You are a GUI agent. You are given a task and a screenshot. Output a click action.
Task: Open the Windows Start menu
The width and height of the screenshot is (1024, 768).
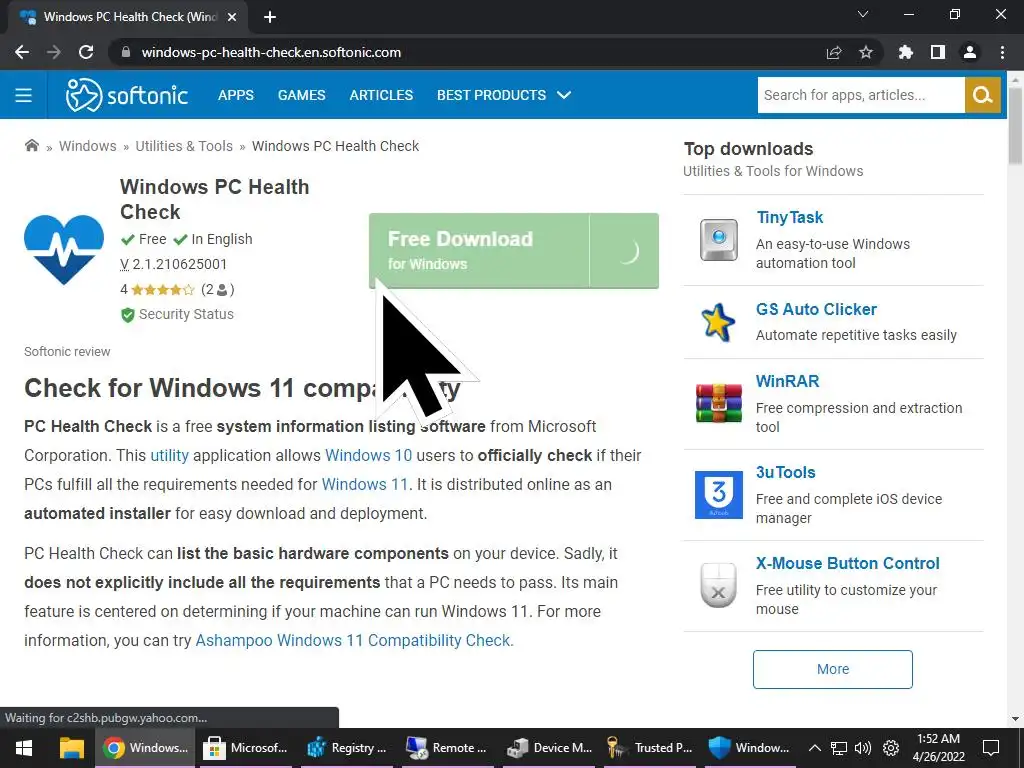pyautogui.click(x=24, y=748)
